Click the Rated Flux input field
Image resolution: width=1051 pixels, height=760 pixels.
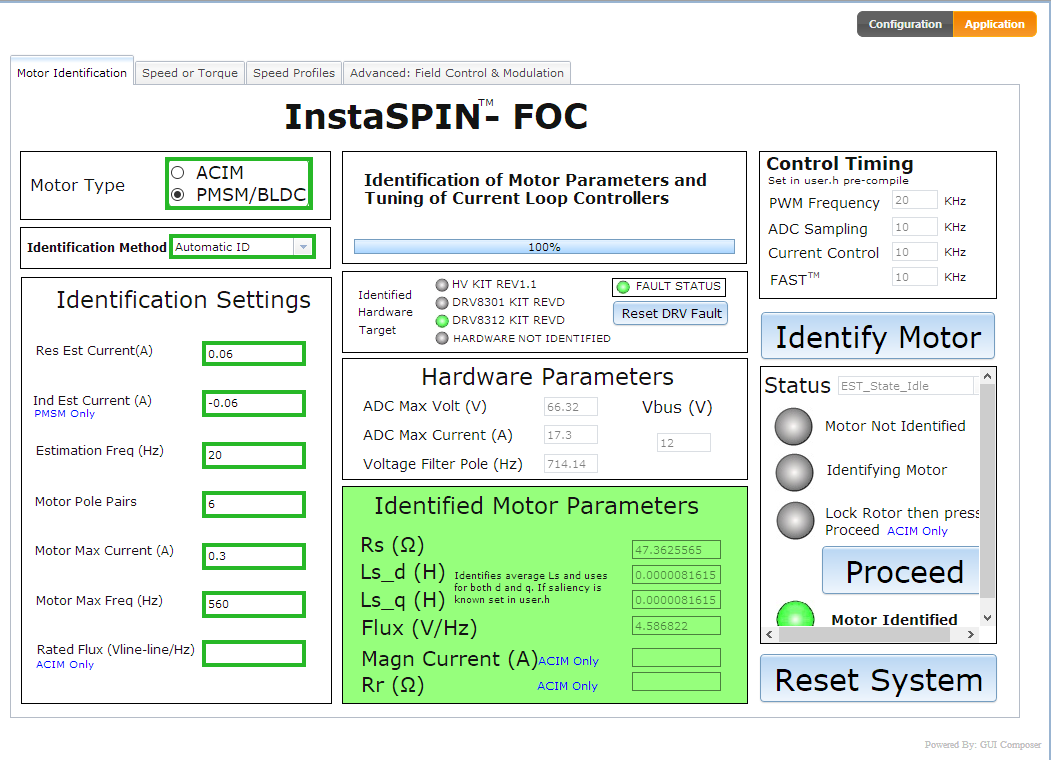(x=254, y=653)
